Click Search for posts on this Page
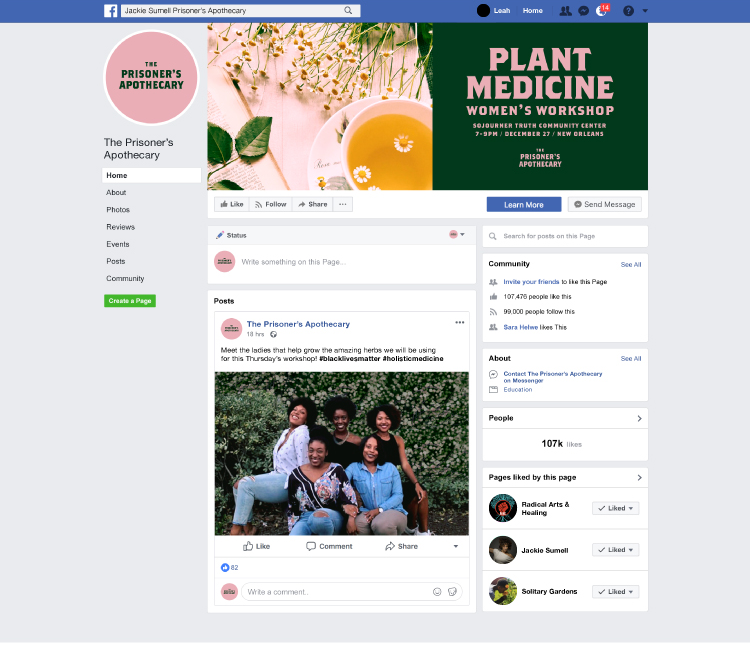Image resolution: width=750 pixels, height=645 pixels. [565, 236]
